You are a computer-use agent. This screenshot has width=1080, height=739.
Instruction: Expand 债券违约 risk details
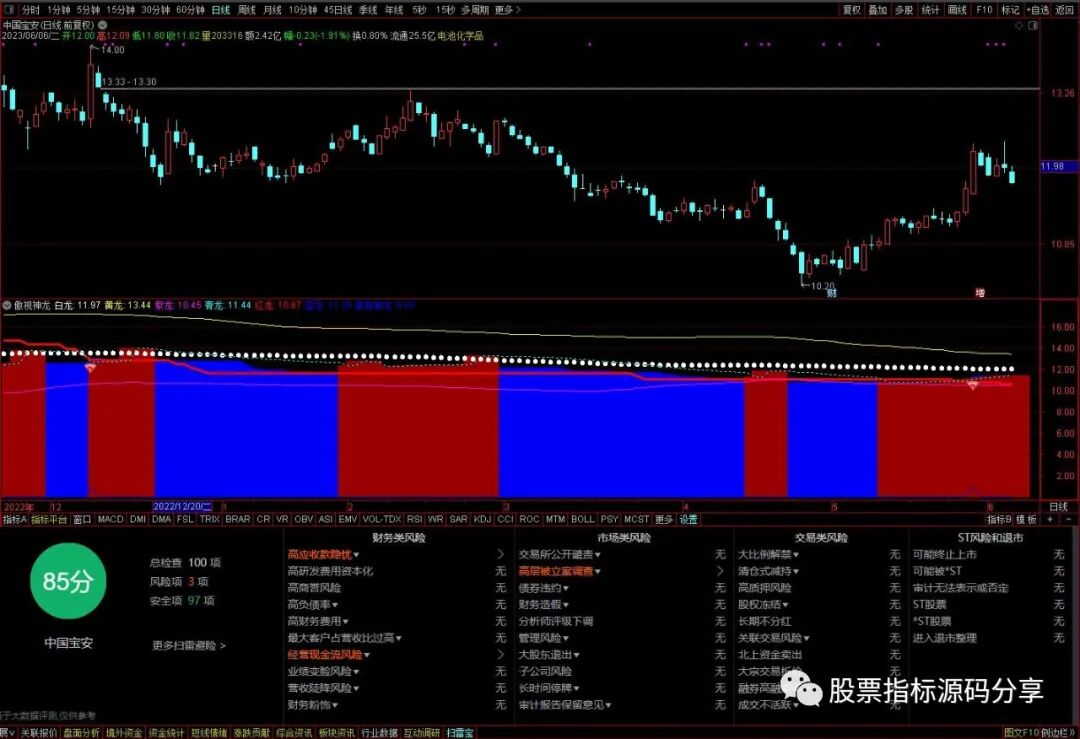coord(543,587)
